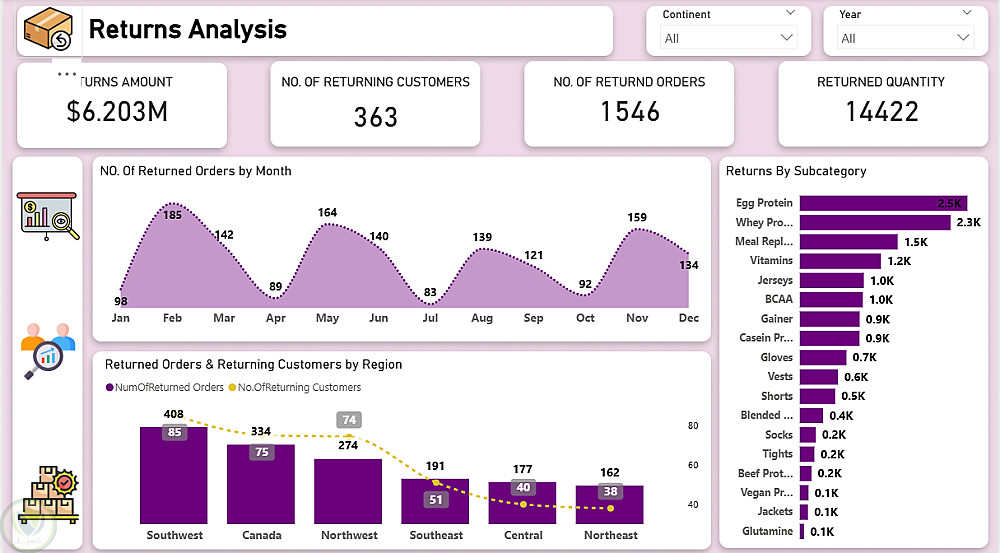Viewport: 1000px width, 553px height.
Task: Select the Jerseys bar in subcategory chart
Action: tap(832, 281)
